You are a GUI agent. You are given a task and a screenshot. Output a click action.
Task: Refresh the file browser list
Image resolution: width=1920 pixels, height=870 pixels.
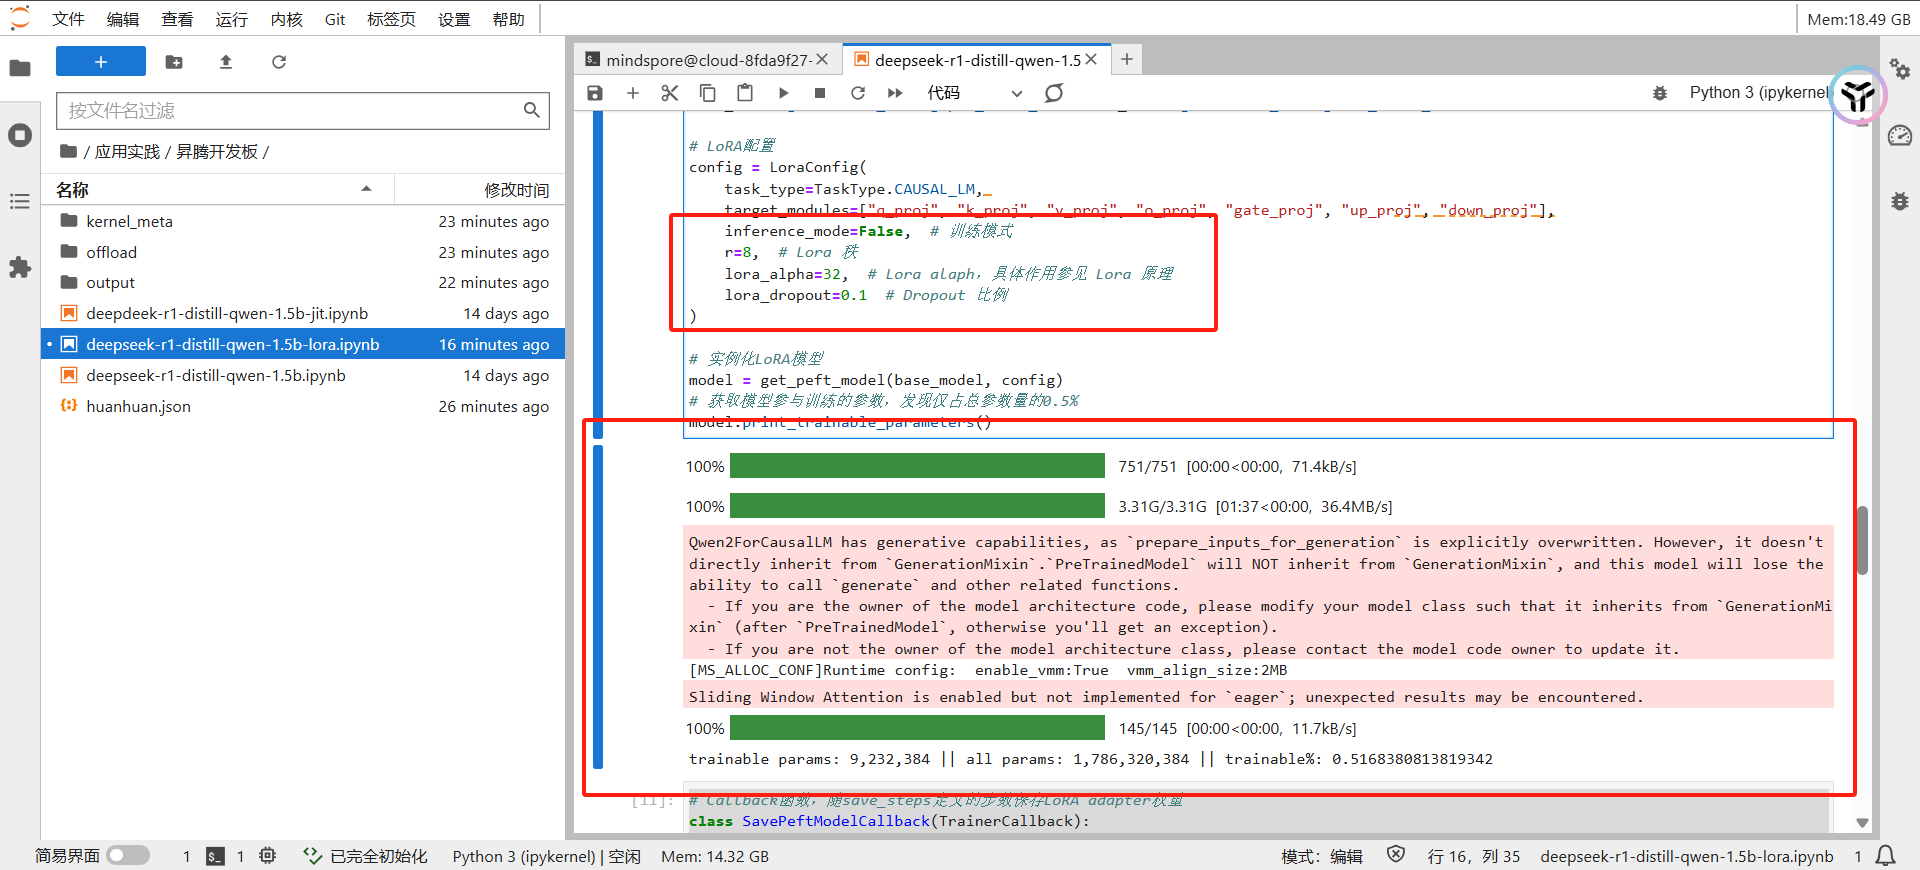pos(279,62)
